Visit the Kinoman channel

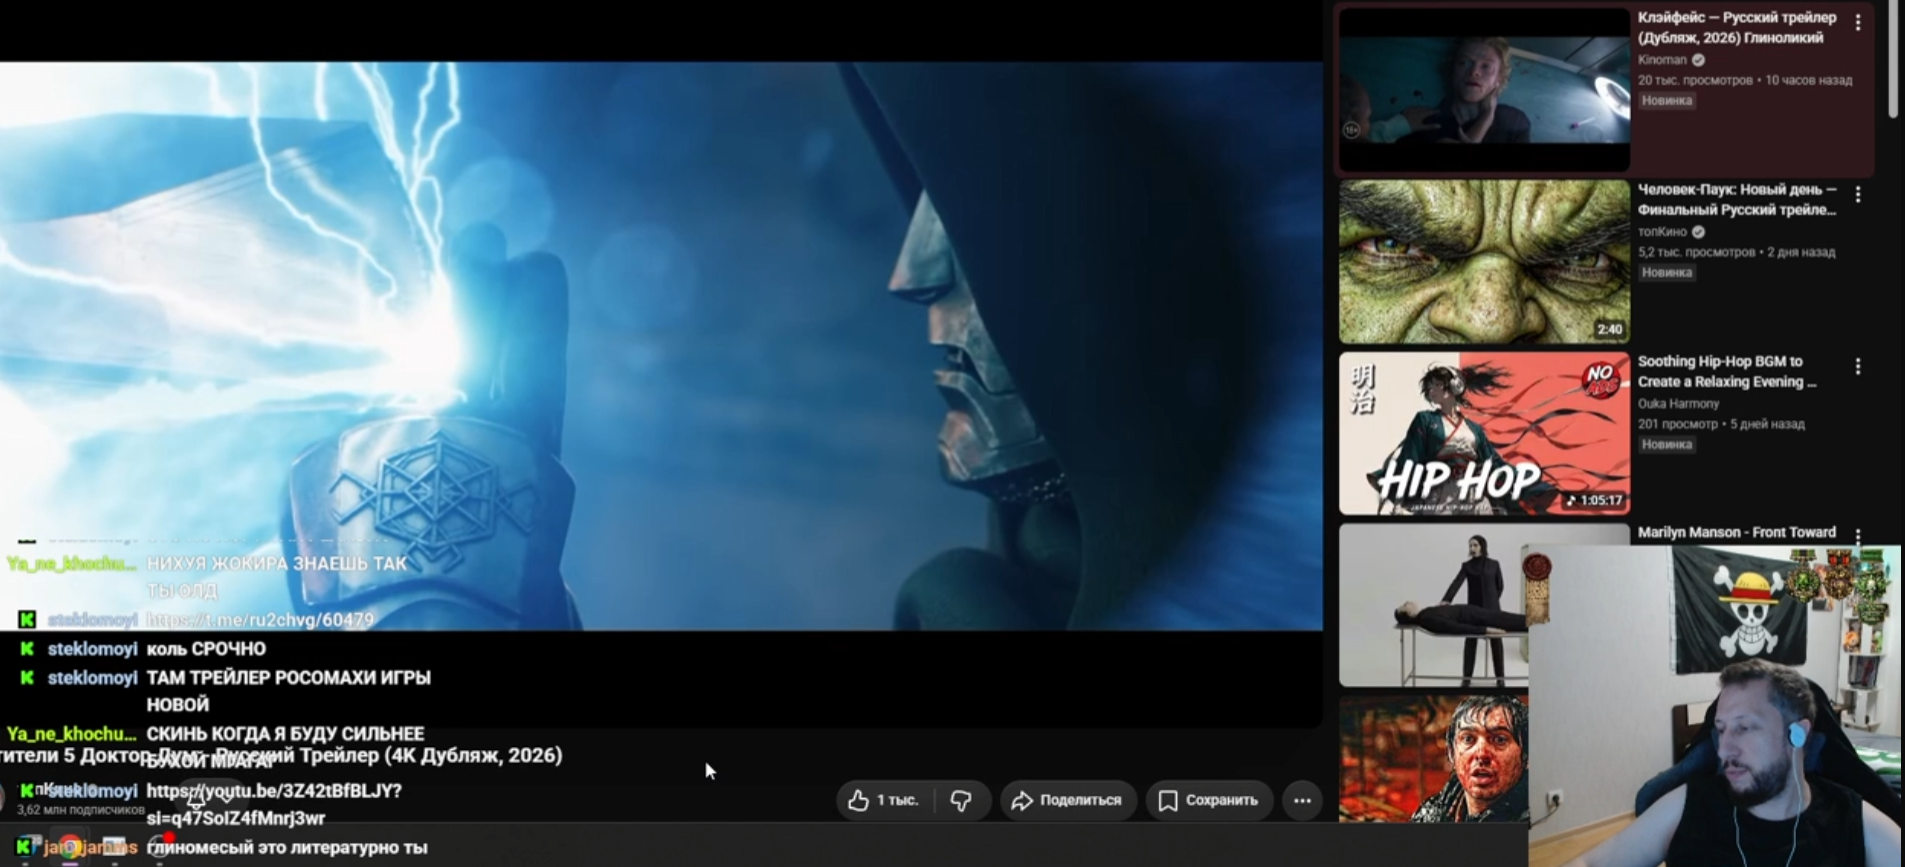tap(1662, 60)
